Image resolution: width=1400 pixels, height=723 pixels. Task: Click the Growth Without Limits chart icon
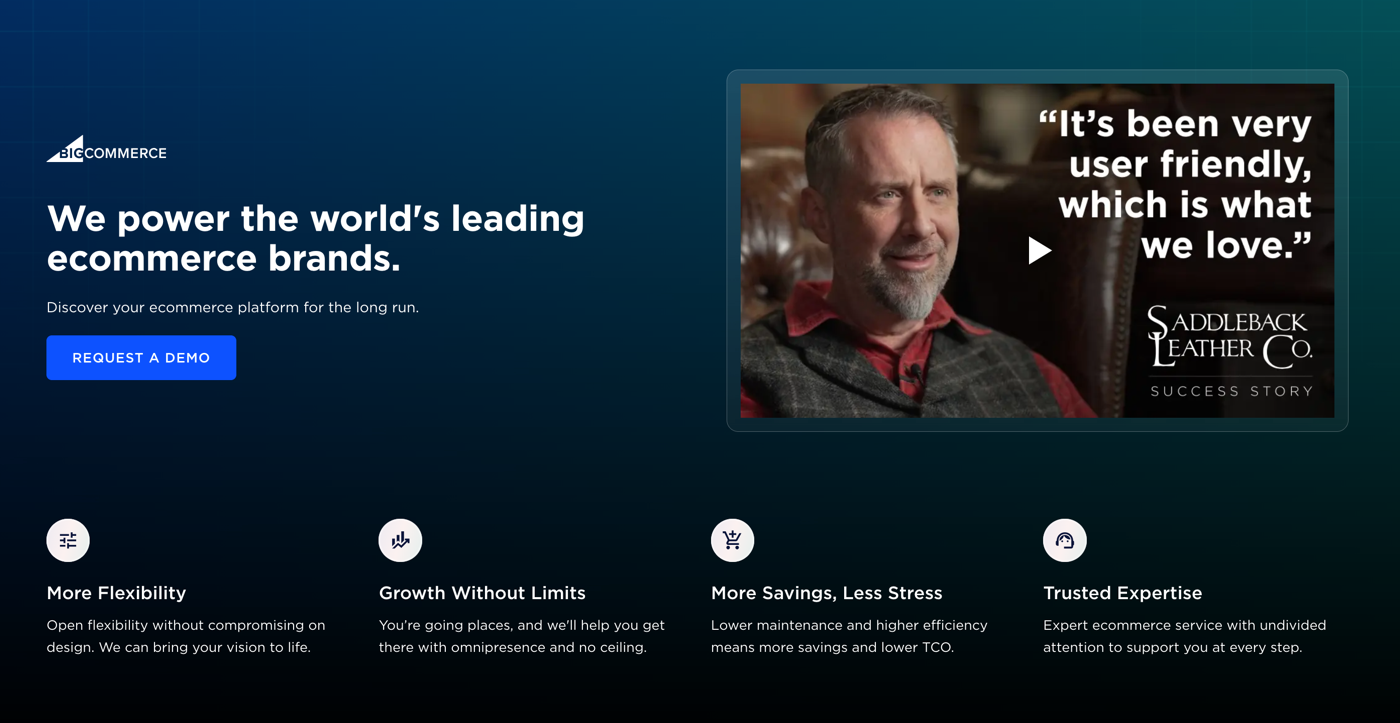pos(400,540)
